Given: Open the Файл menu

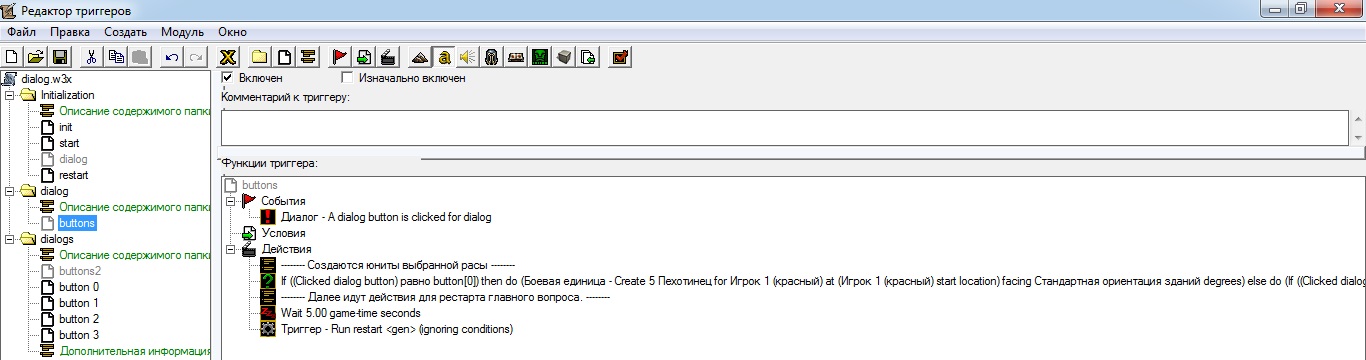Looking at the screenshot, I should tap(21, 32).
